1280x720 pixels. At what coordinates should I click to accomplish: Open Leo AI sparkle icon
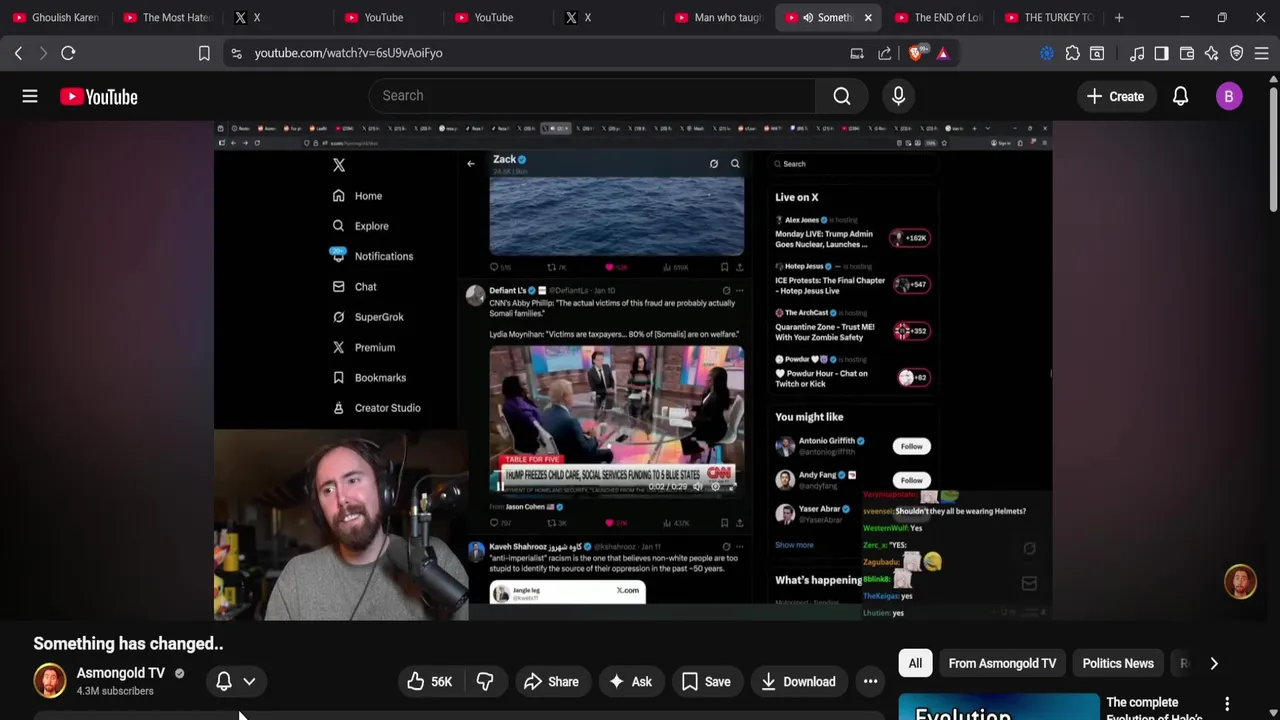1211,53
